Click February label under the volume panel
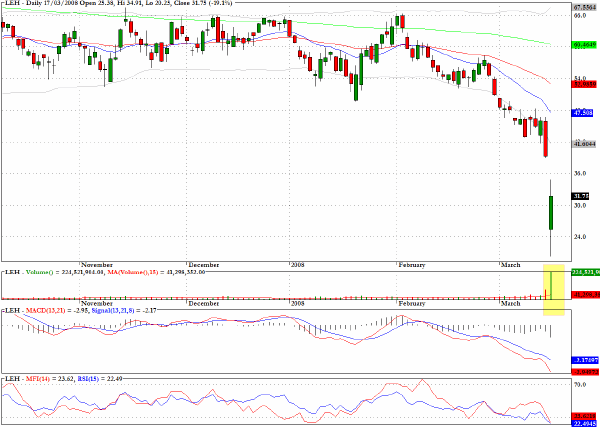 coord(412,303)
